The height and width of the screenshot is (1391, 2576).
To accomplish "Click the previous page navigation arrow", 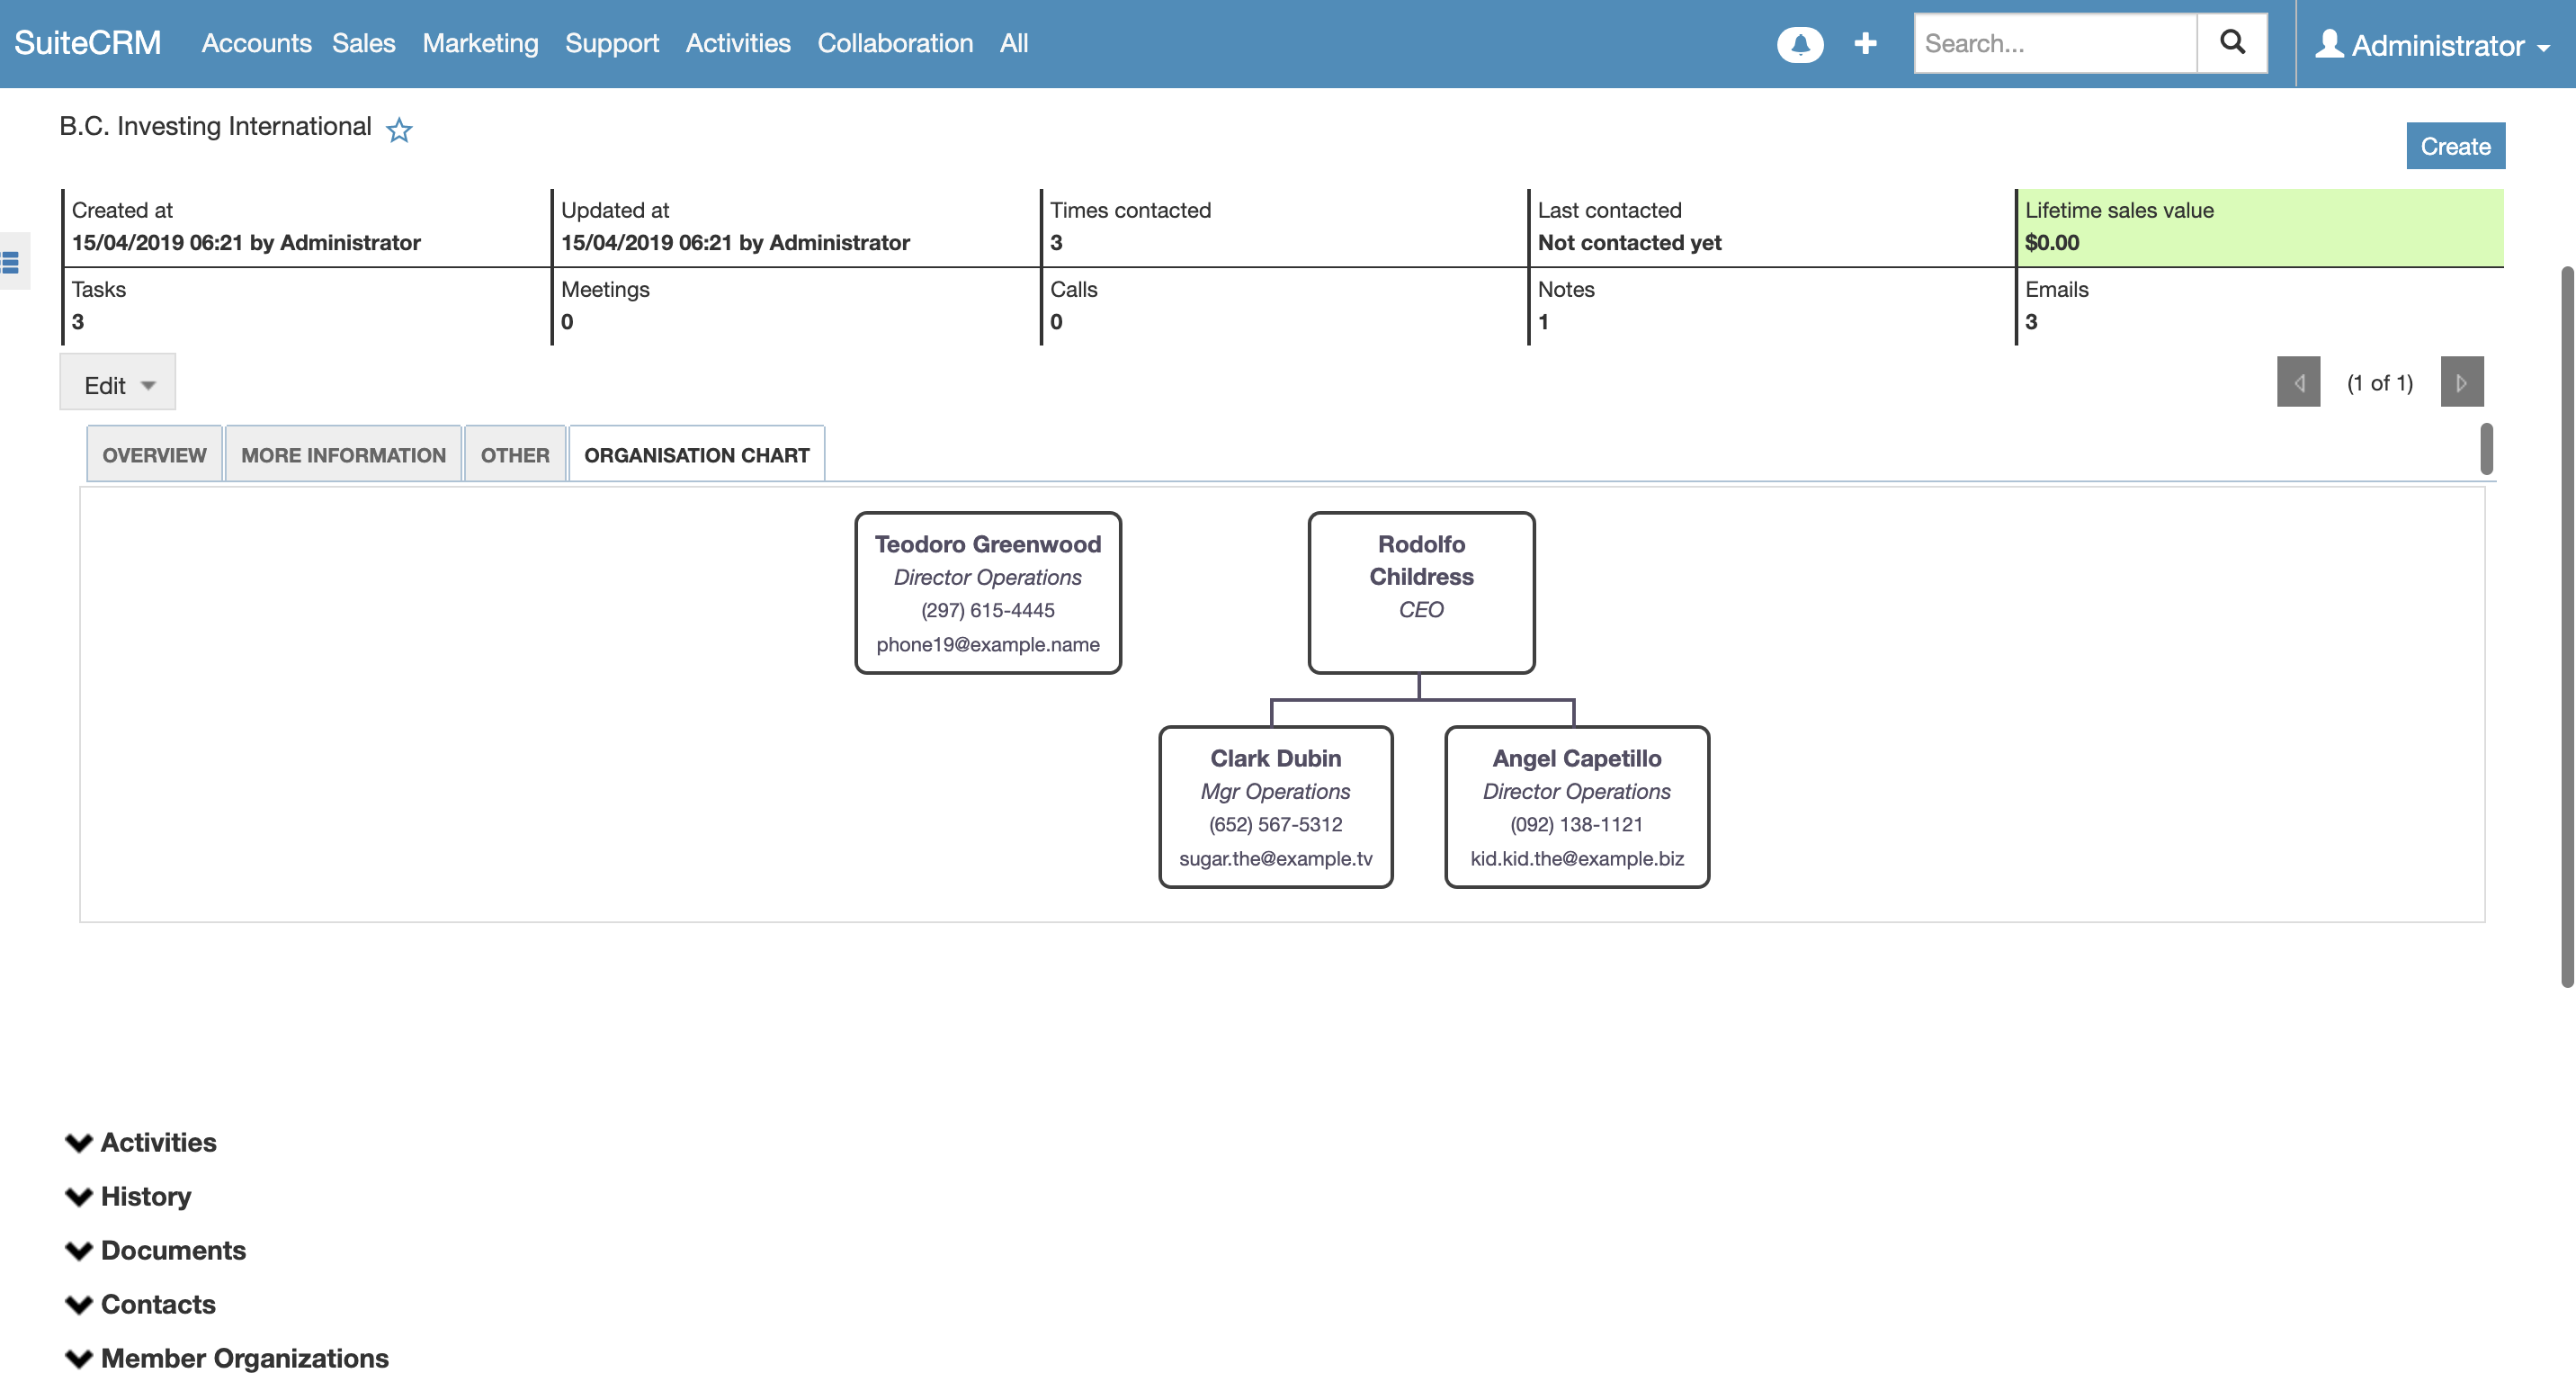I will pos(2299,381).
